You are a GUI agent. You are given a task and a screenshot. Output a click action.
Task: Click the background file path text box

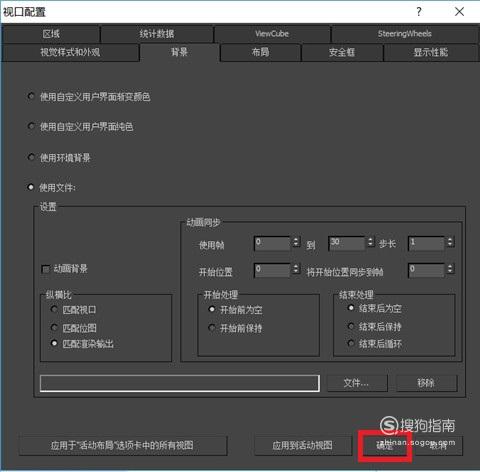point(180,383)
